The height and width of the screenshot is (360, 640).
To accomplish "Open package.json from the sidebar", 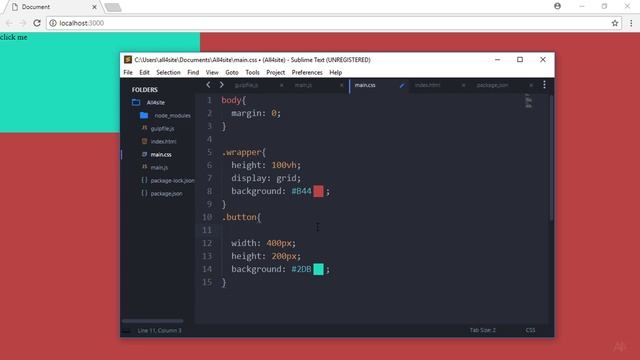I will (x=167, y=193).
